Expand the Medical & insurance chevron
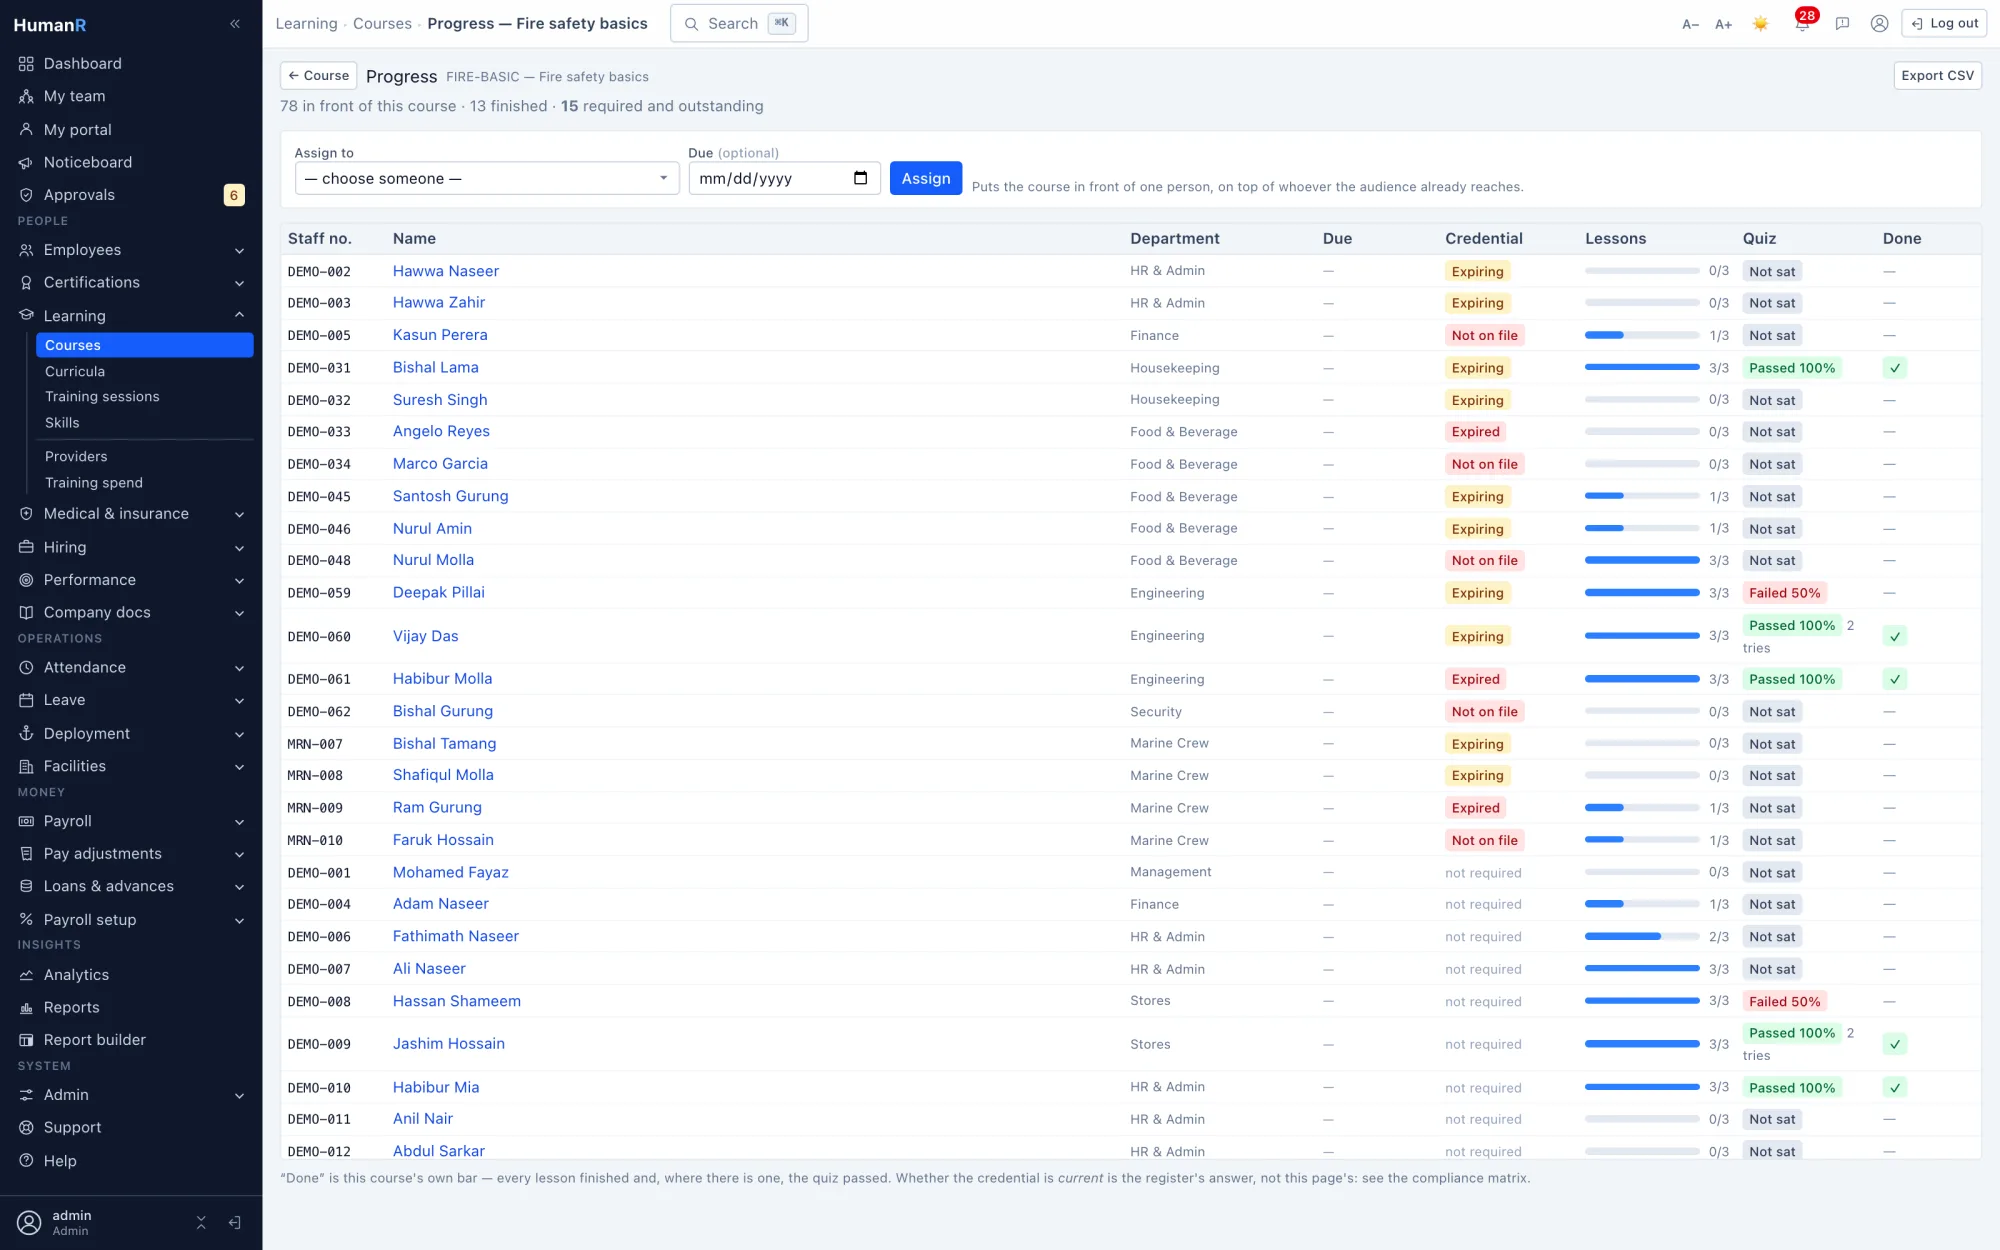Image resolution: width=2000 pixels, height=1250 pixels. coord(239,514)
